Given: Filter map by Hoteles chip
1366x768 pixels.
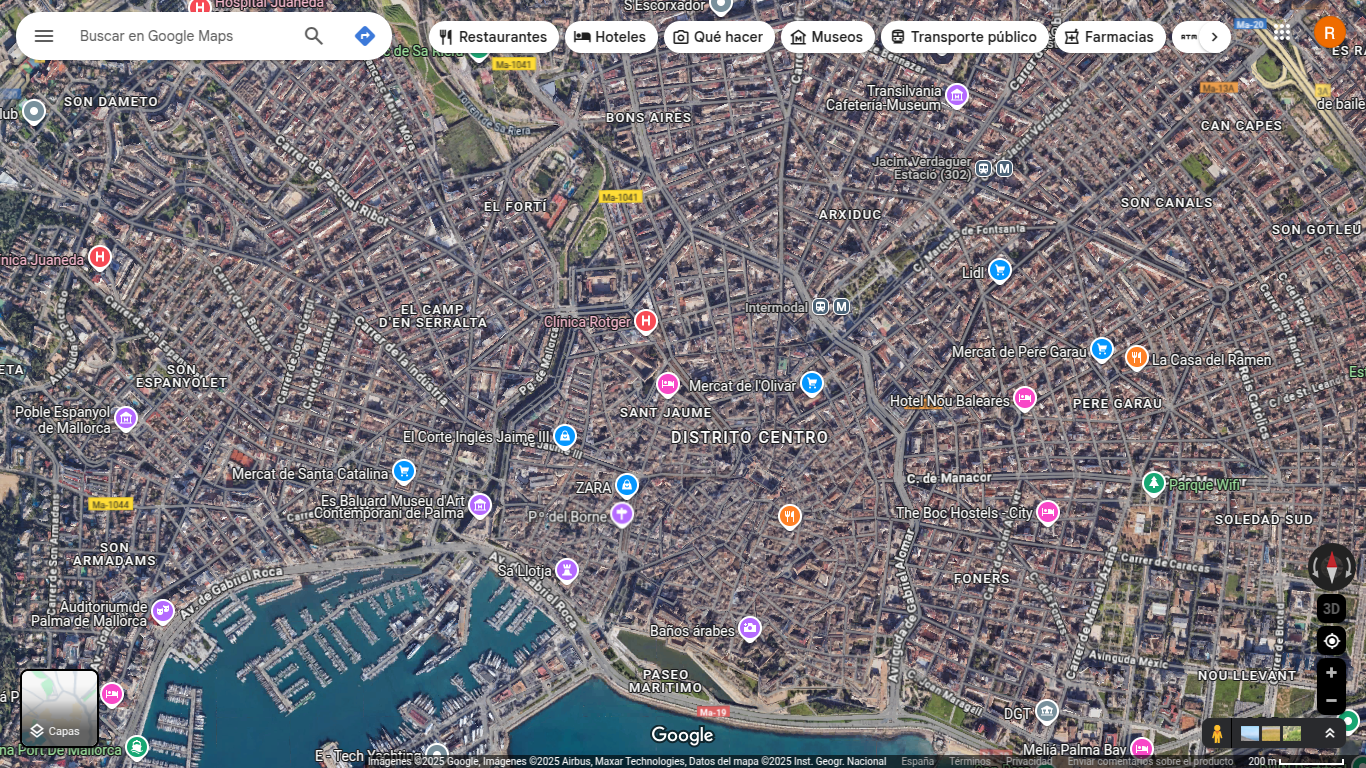Looking at the screenshot, I should click(611, 37).
